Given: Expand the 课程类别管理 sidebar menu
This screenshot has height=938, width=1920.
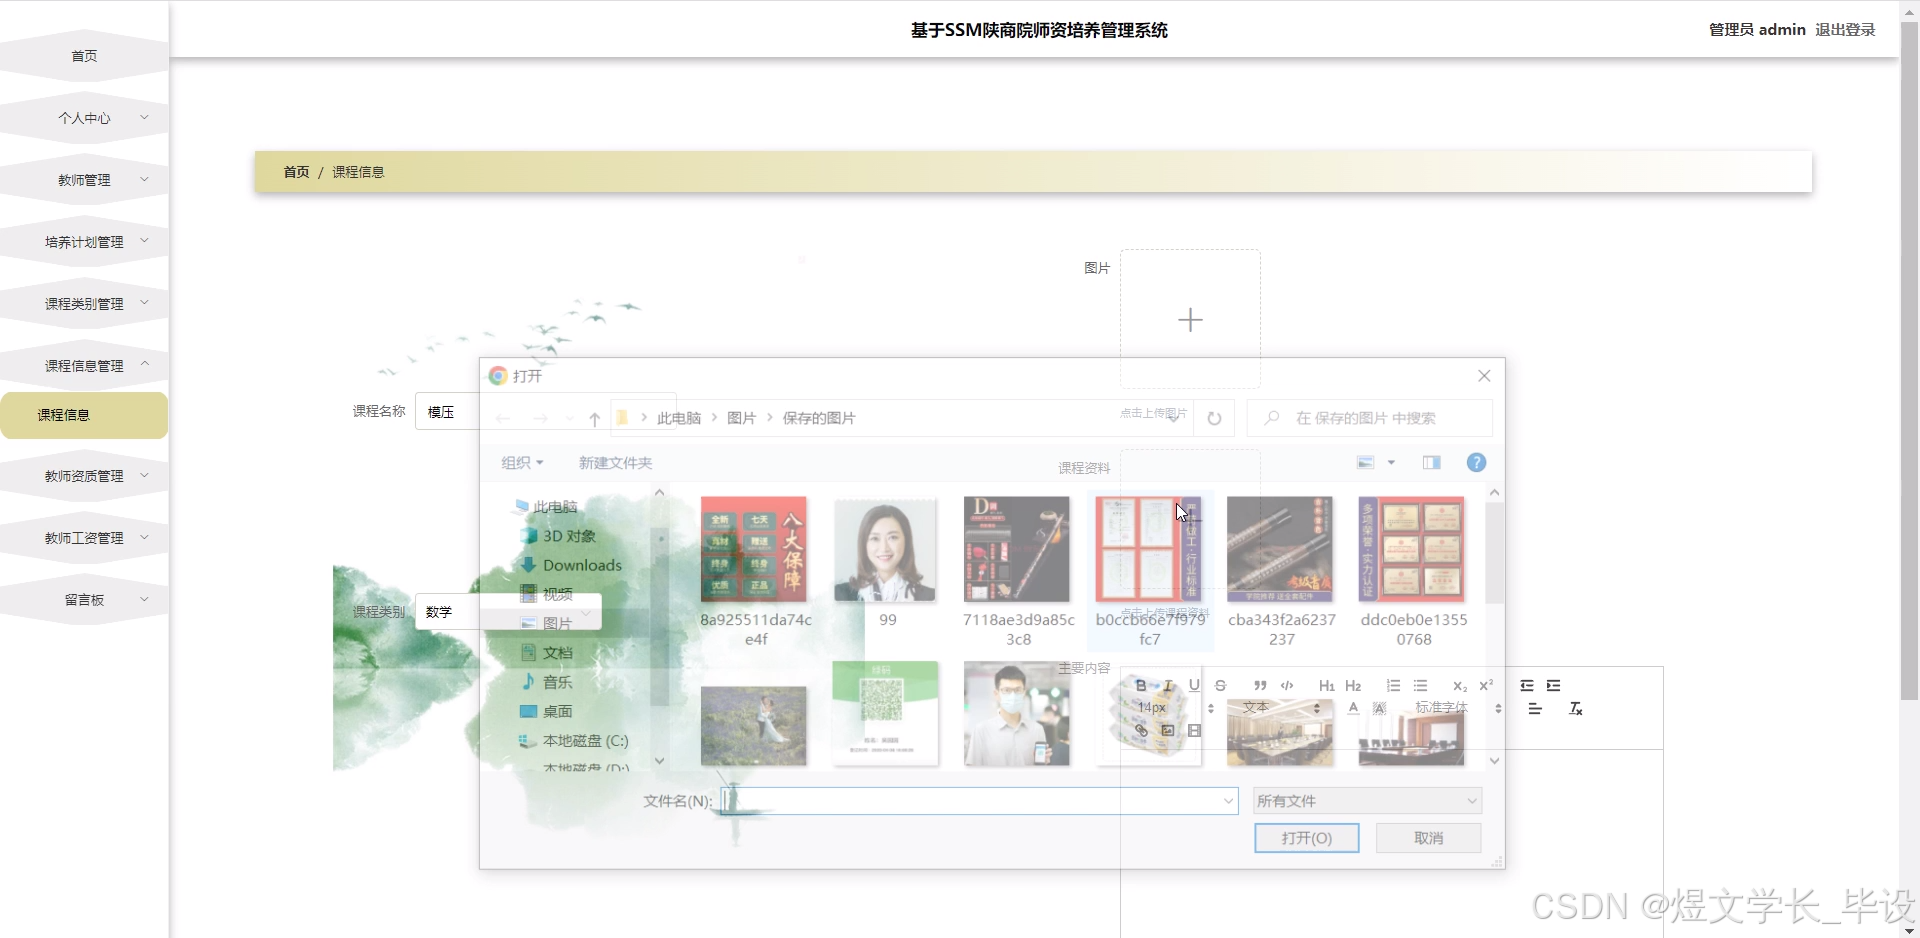Looking at the screenshot, I should pos(84,304).
